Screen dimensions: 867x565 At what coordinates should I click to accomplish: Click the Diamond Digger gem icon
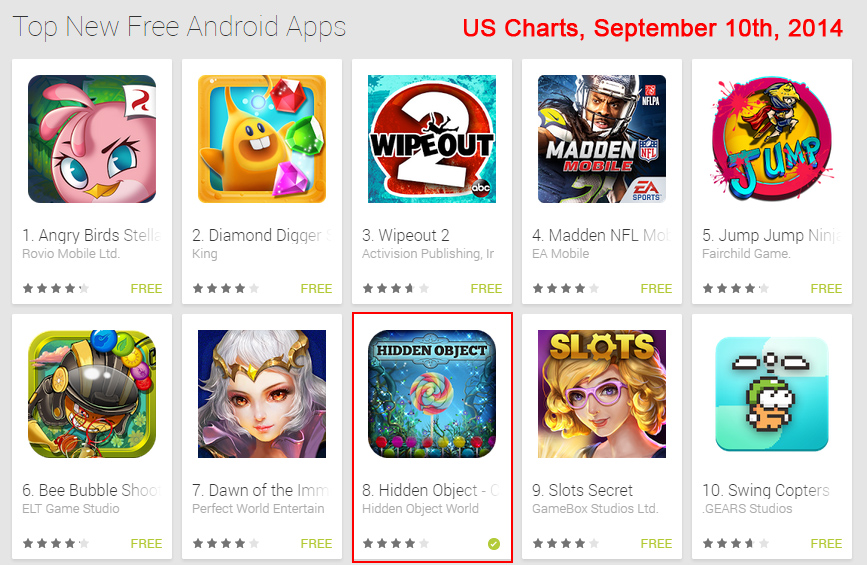pyautogui.click(x=262, y=139)
